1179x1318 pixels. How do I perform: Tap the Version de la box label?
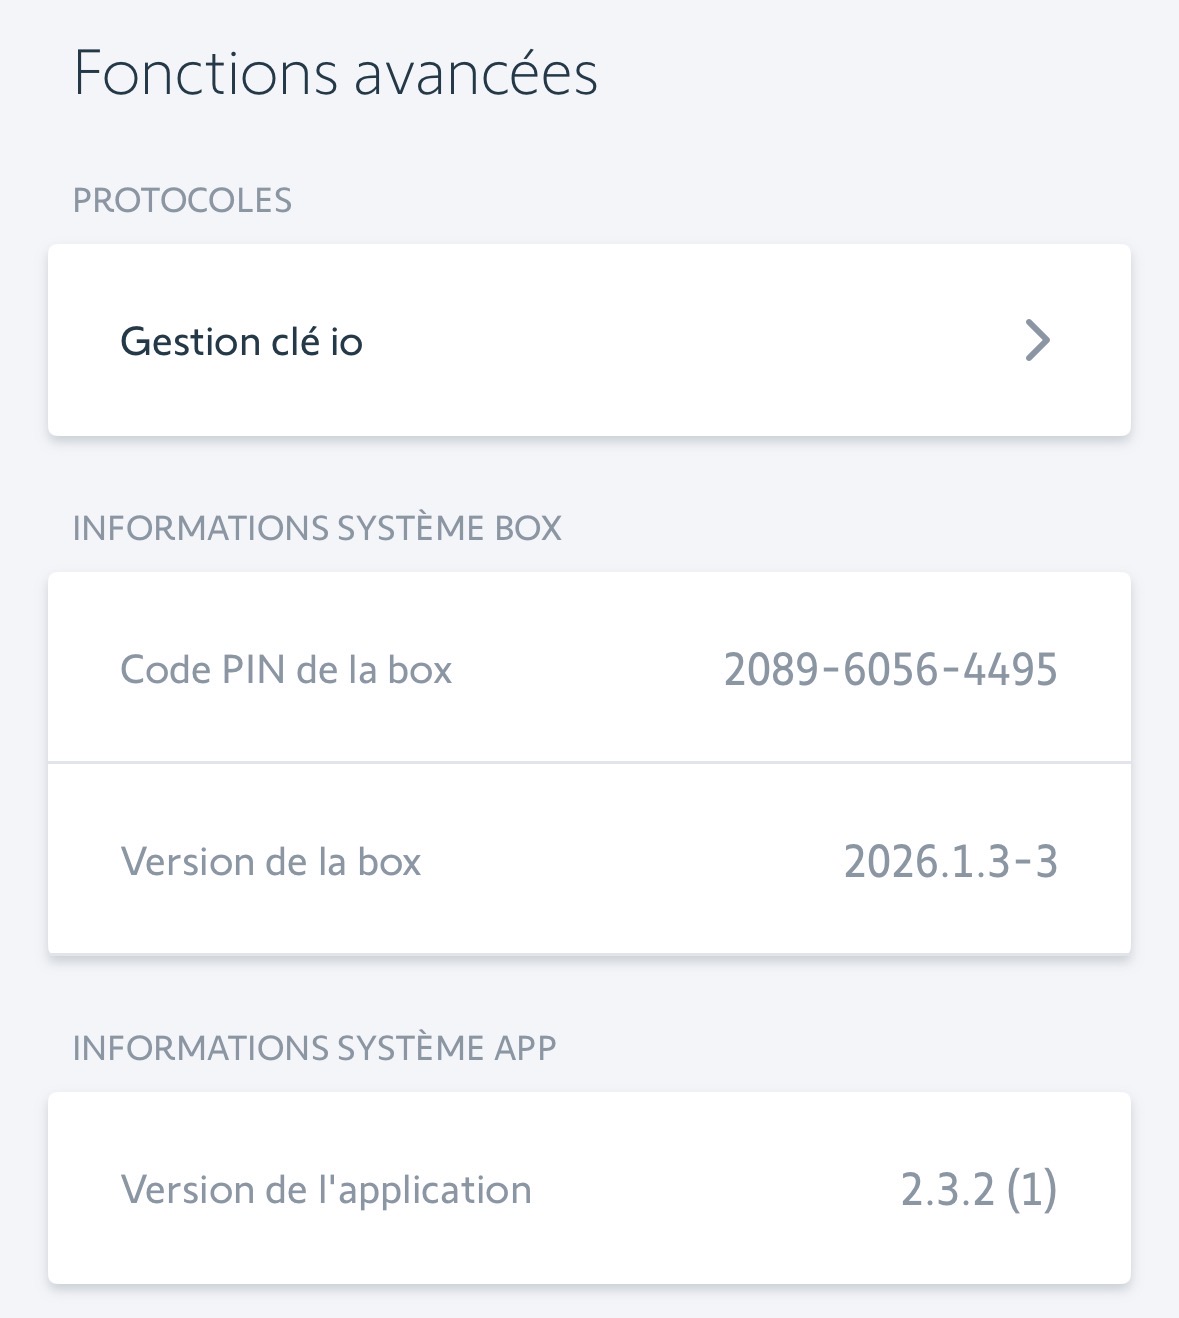click(x=271, y=862)
